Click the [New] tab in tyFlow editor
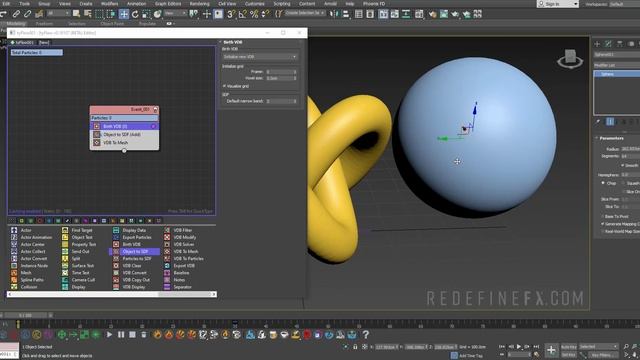Viewport: 640px width, 360px height. point(44,42)
